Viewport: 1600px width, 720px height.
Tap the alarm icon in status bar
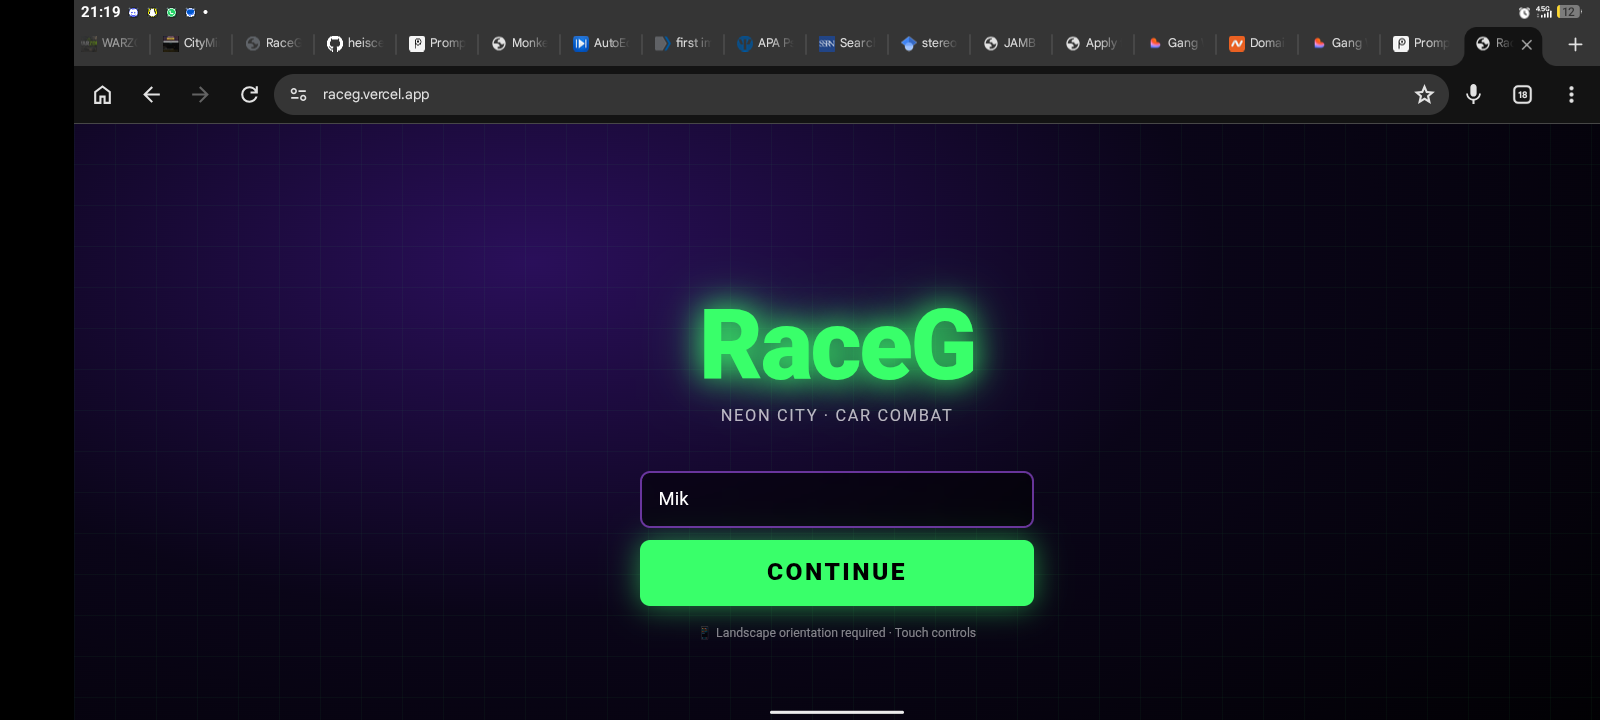pyautogui.click(x=1524, y=12)
